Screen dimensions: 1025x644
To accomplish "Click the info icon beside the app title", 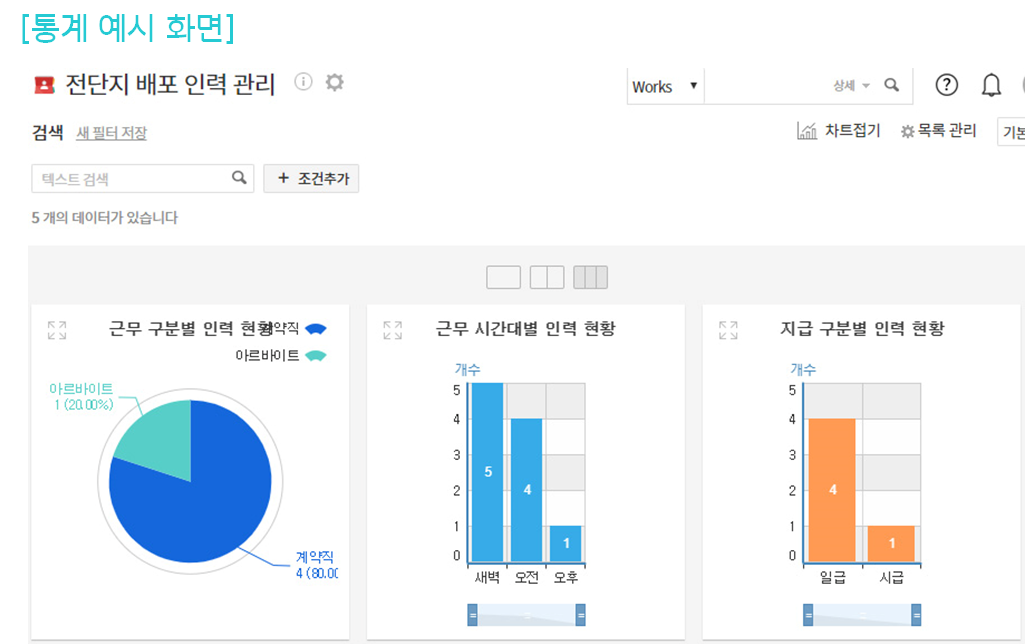I will pyautogui.click(x=303, y=82).
